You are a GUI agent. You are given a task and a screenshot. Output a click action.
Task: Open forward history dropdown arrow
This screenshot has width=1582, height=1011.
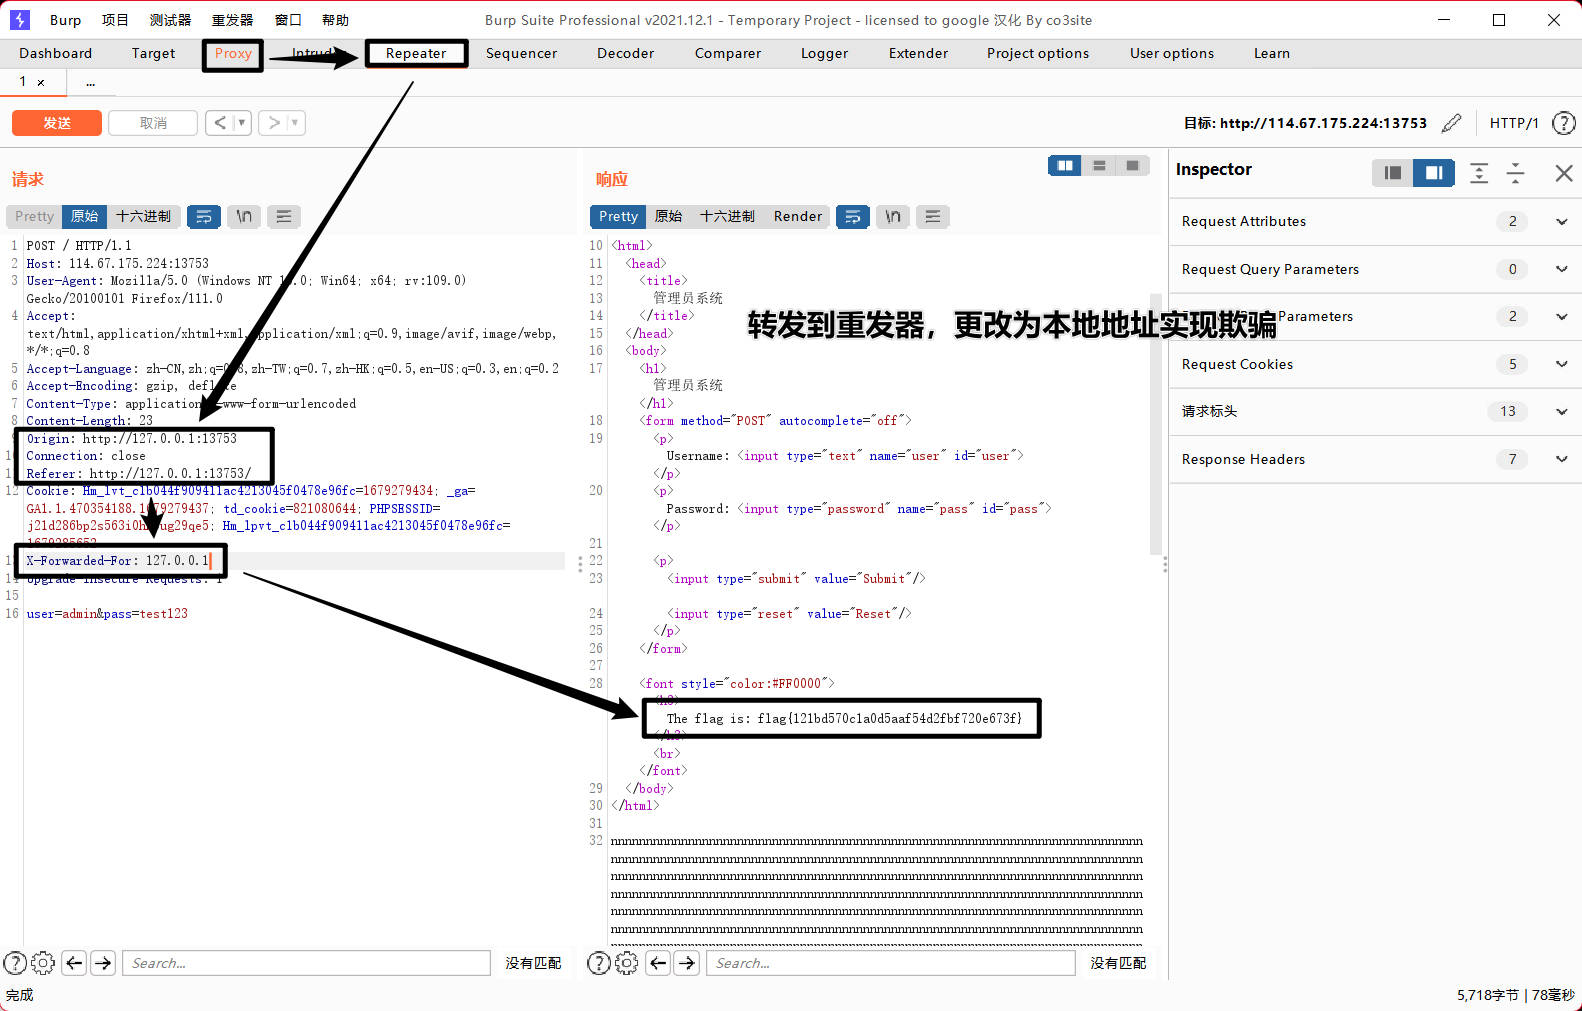coord(295,123)
